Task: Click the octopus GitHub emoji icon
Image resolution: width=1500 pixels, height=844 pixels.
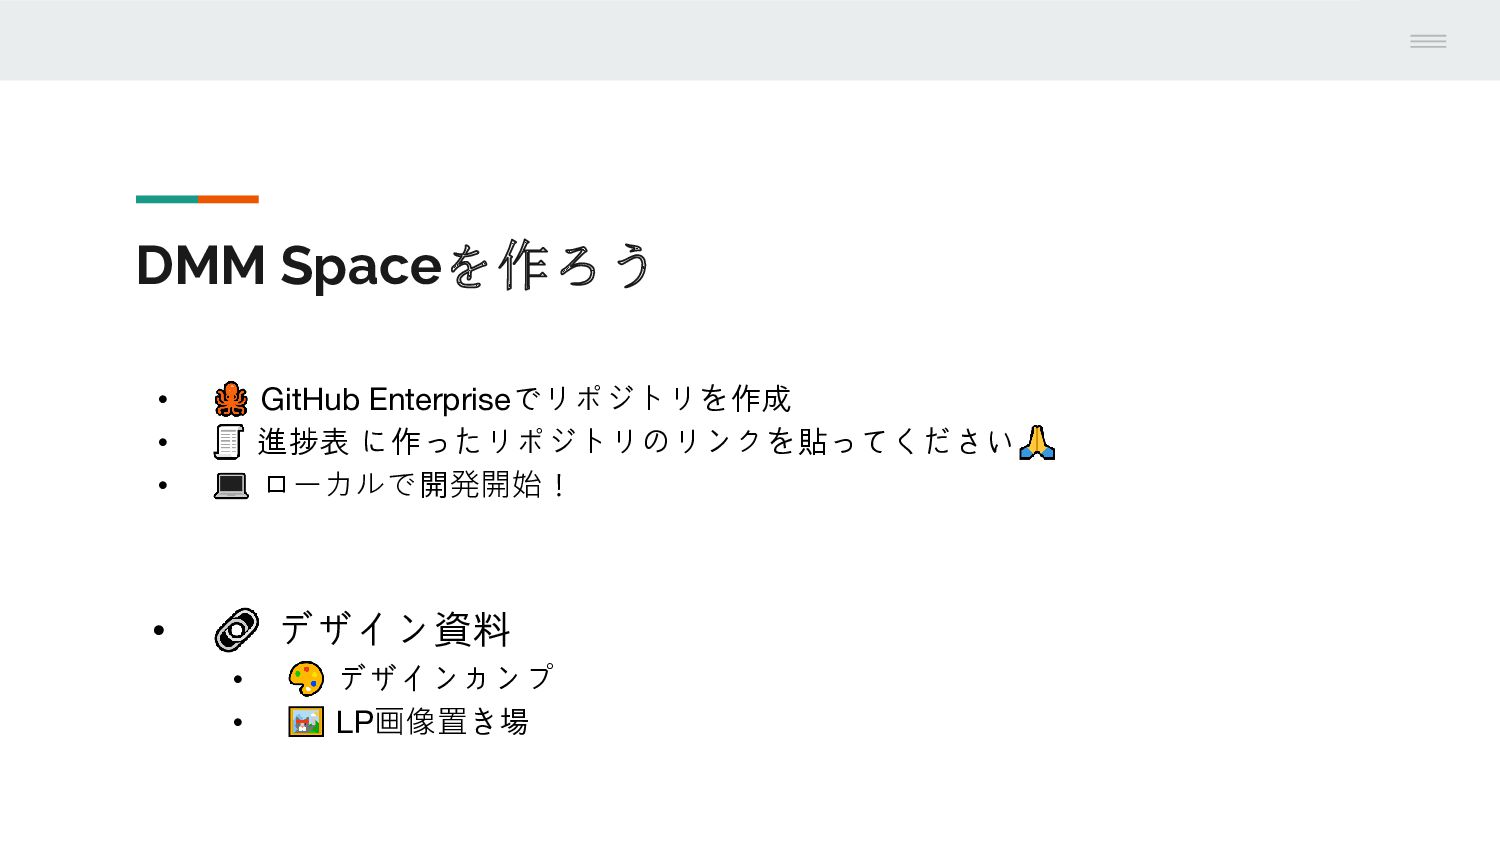Action: [x=231, y=399]
